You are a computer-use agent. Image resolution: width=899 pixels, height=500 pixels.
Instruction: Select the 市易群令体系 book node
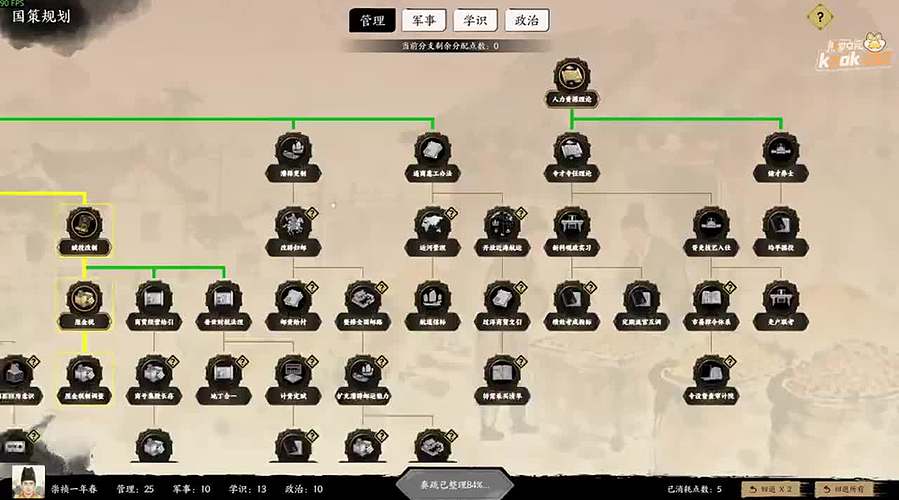(711, 305)
